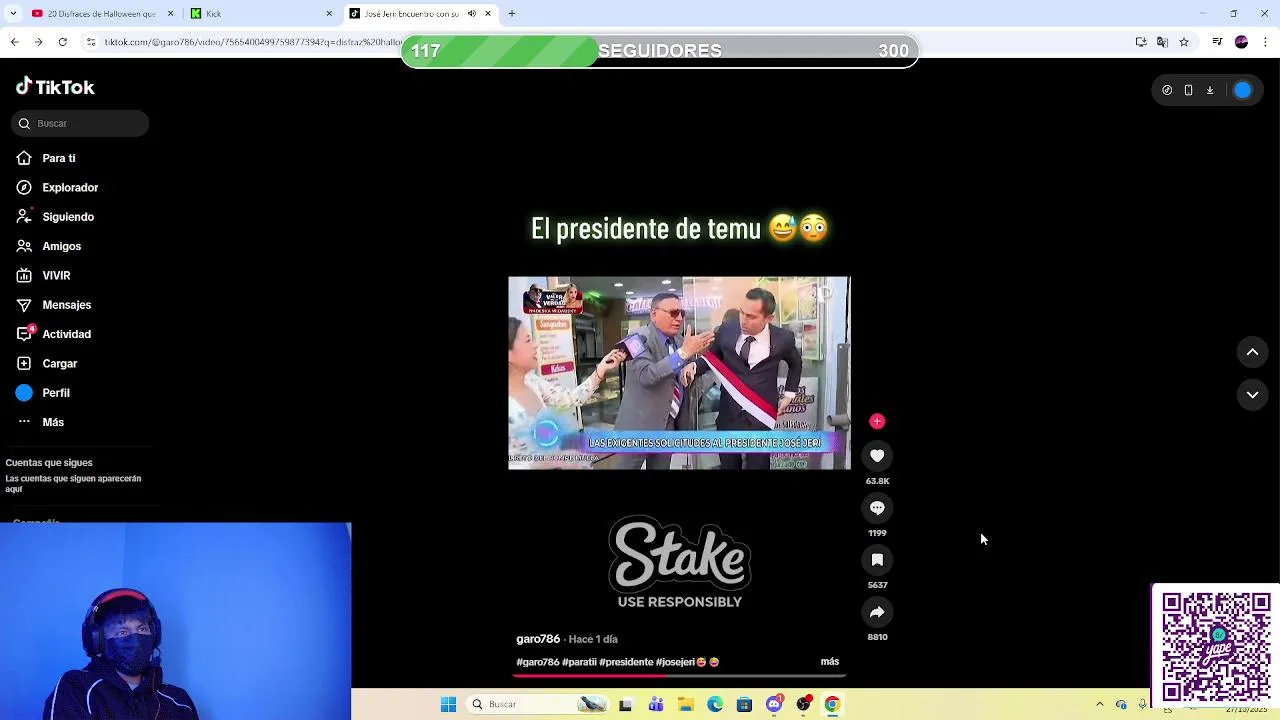This screenshot has height=720, width=1280.
Task: Open the blue profile avatar menu
Action: tap(1242, 90)
